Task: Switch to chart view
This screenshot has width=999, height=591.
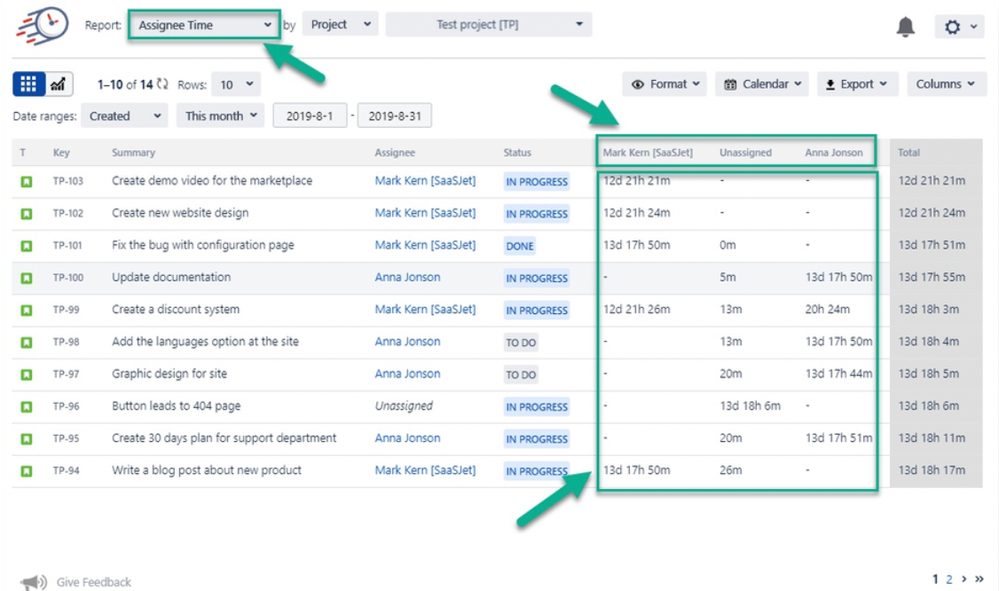Action: [x=59, y=84]
